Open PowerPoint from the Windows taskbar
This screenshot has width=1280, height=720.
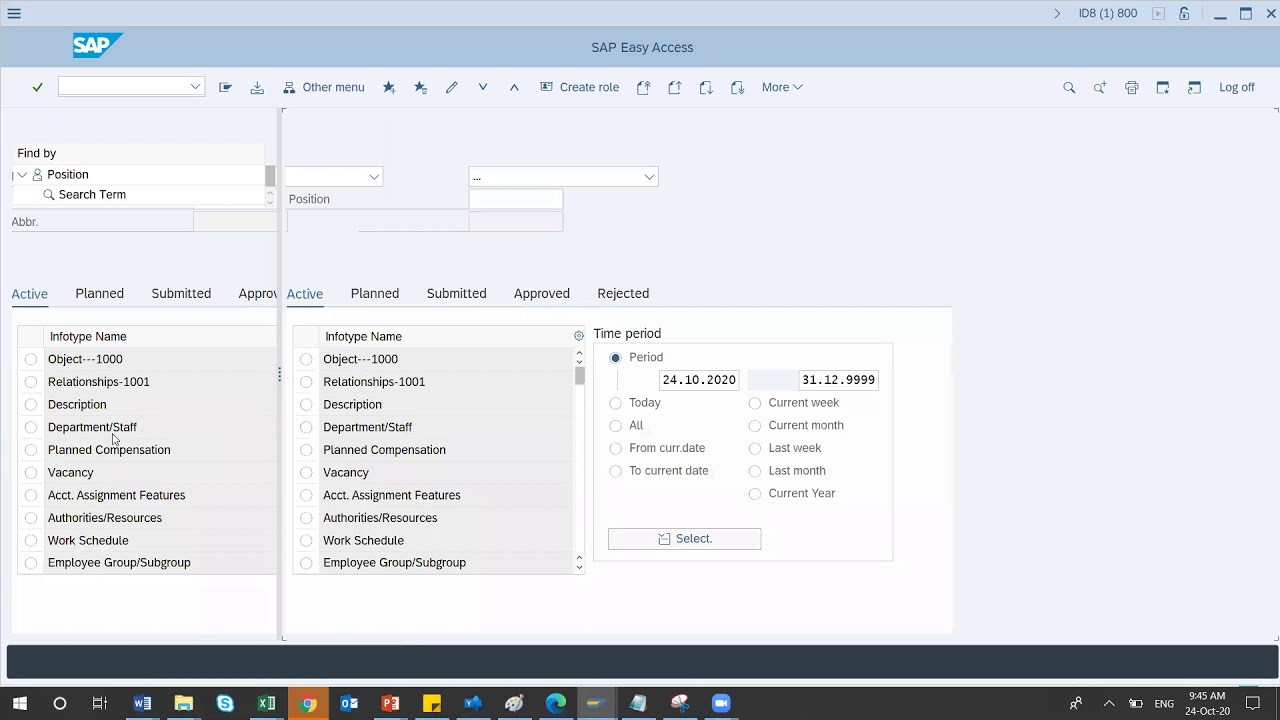[391, 703]
